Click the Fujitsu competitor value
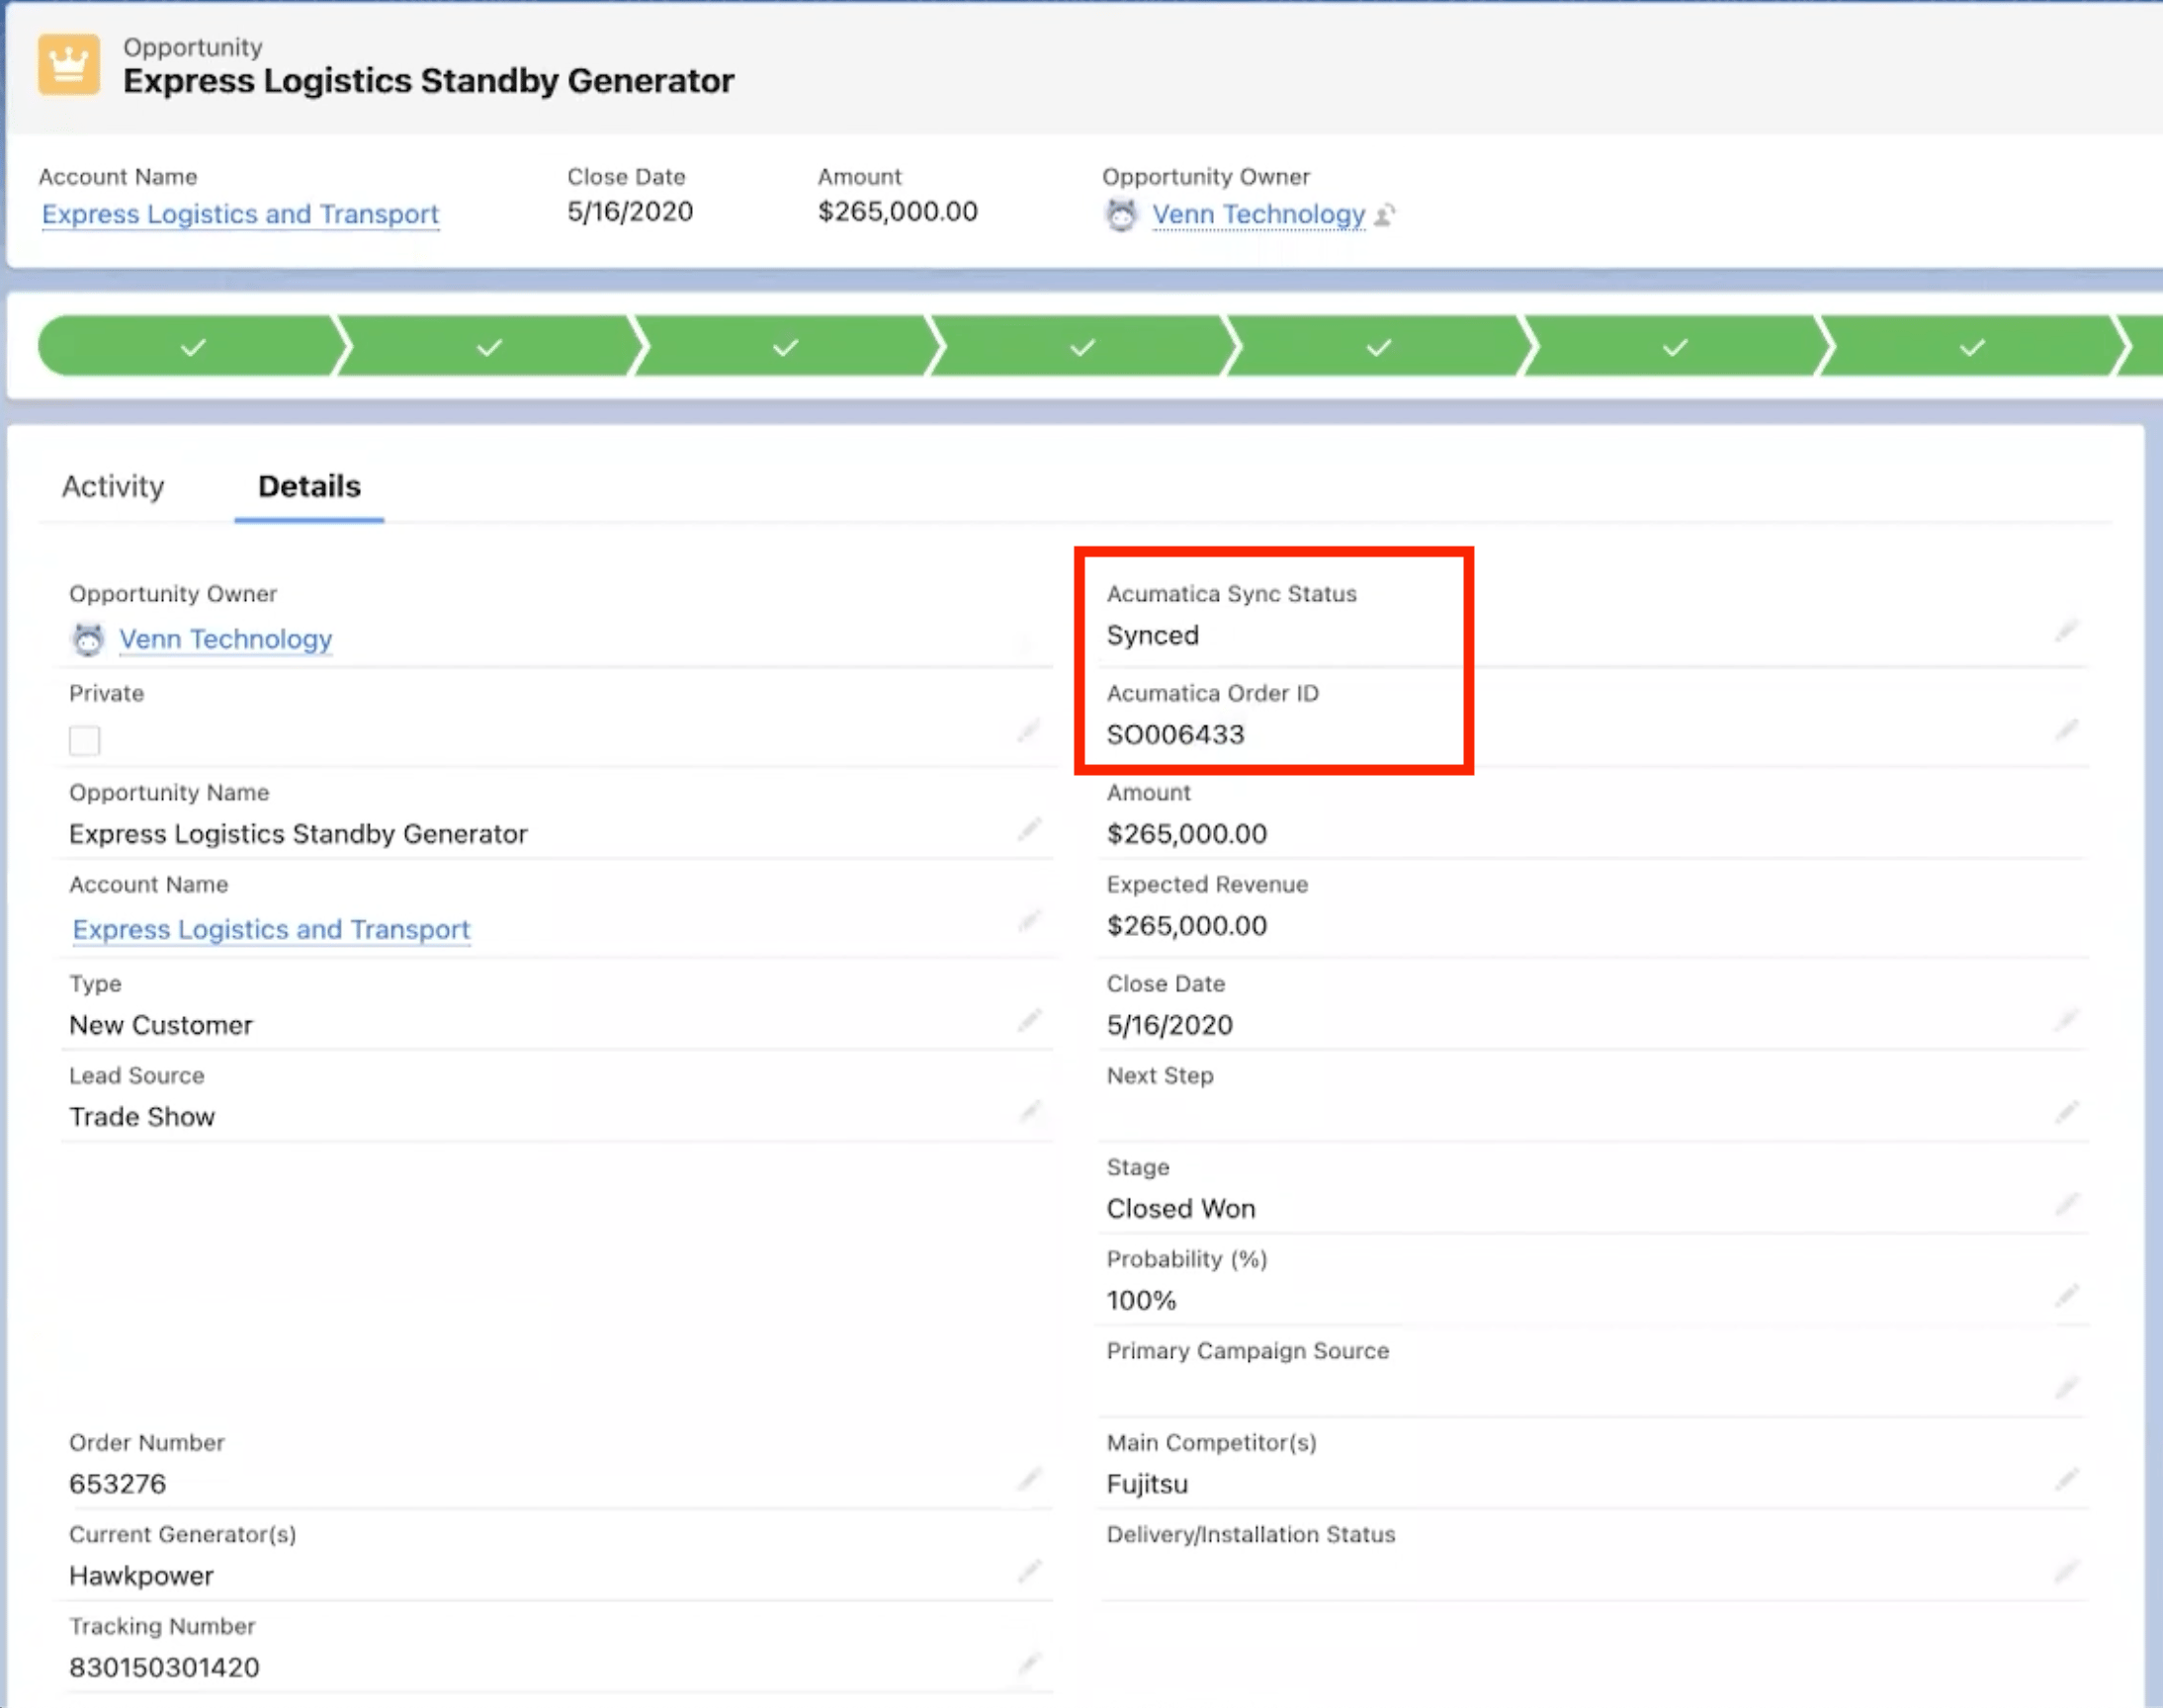Viewport: 2163px width, 1708px height. click(x=1147, y=1484)
